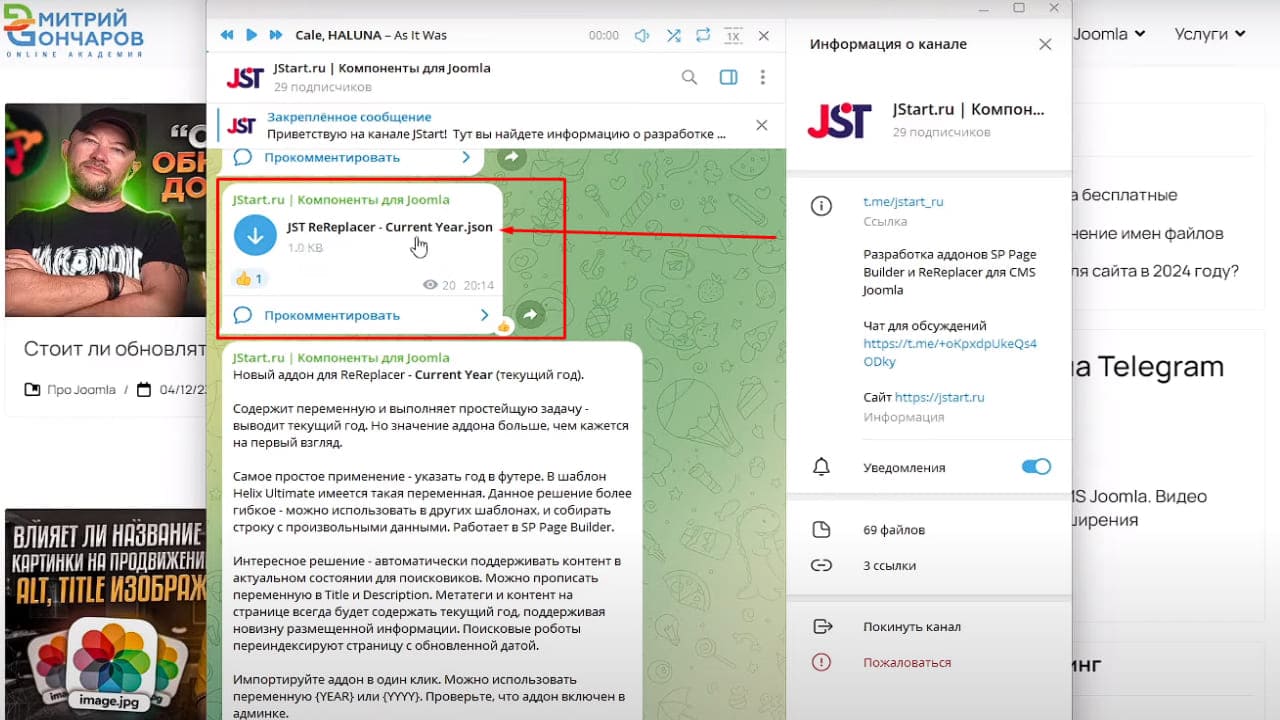1280x720 pixels.
Task: Toggle repeat mode in audio player
Action: (x=703, y=35)
